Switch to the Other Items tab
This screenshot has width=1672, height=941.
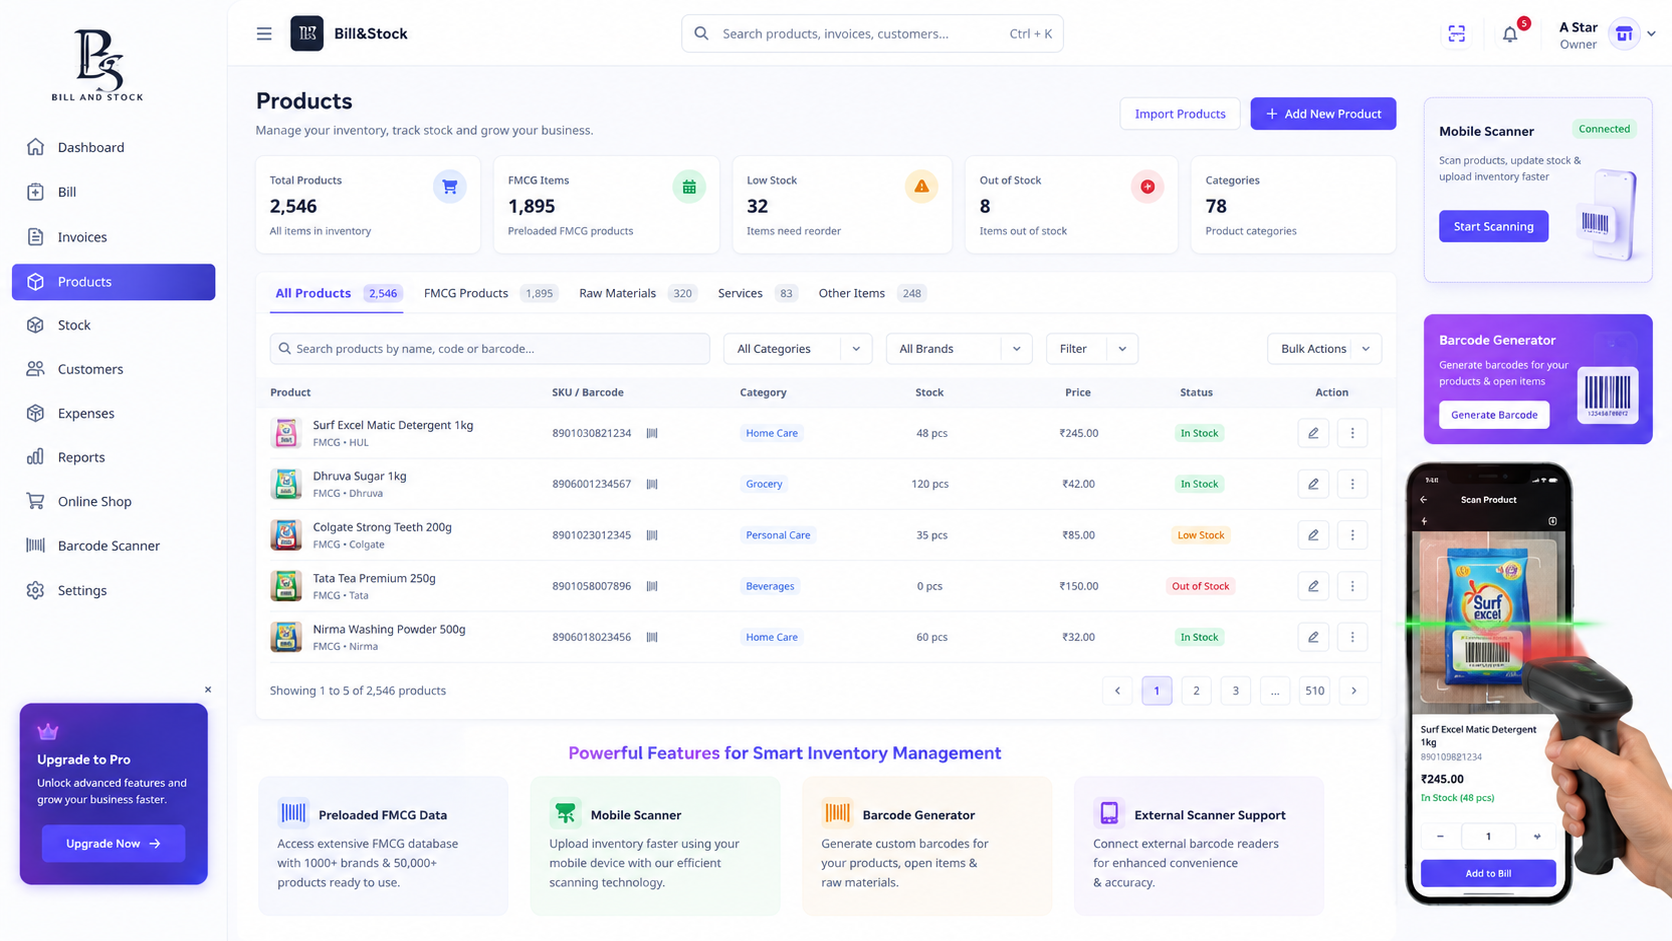(x=871, y=293)
